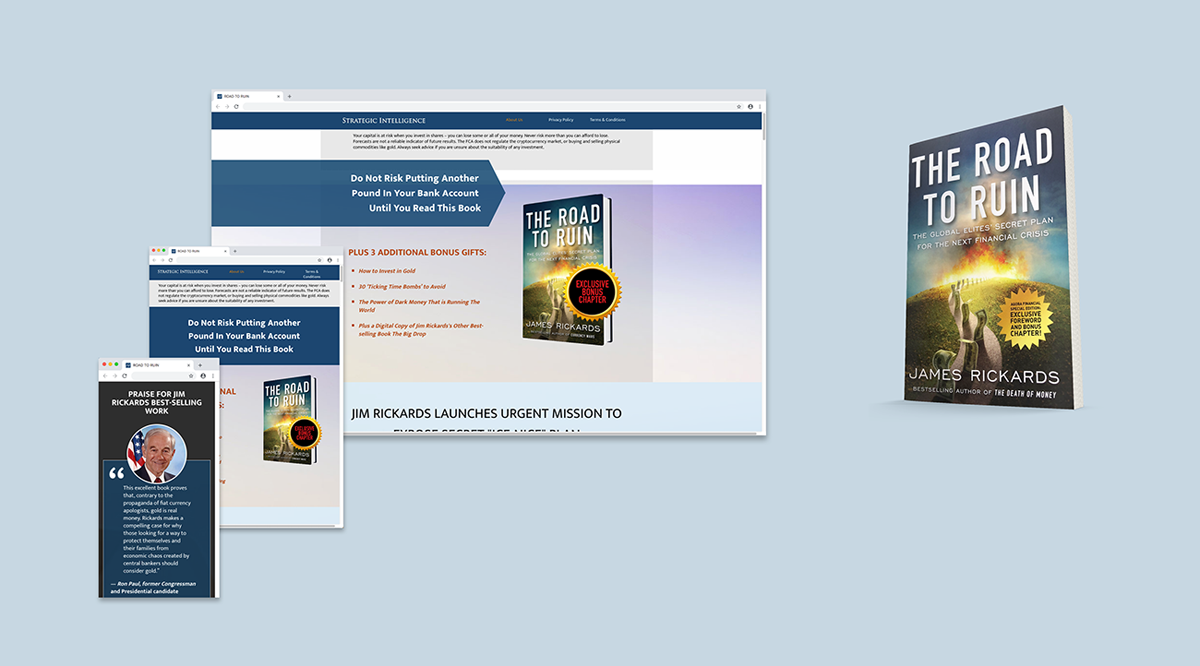The width and height of the screenshot is (1200, 666).
Task: Click the bookmark star in the medium-sized window
Action: pos(319,260)
